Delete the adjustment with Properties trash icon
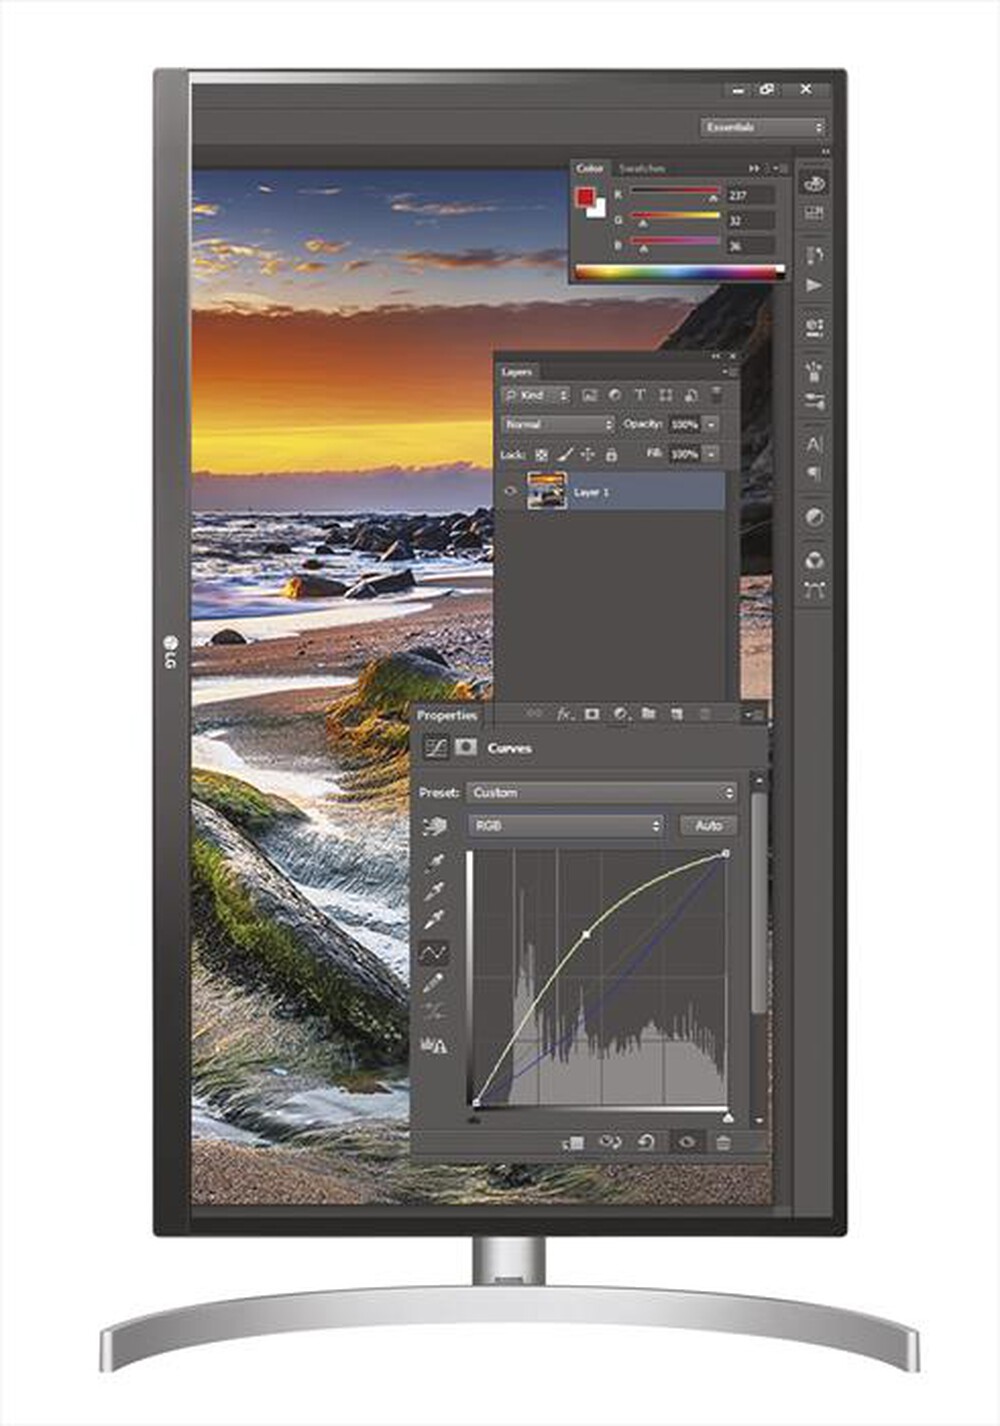 pos(723,1142)
